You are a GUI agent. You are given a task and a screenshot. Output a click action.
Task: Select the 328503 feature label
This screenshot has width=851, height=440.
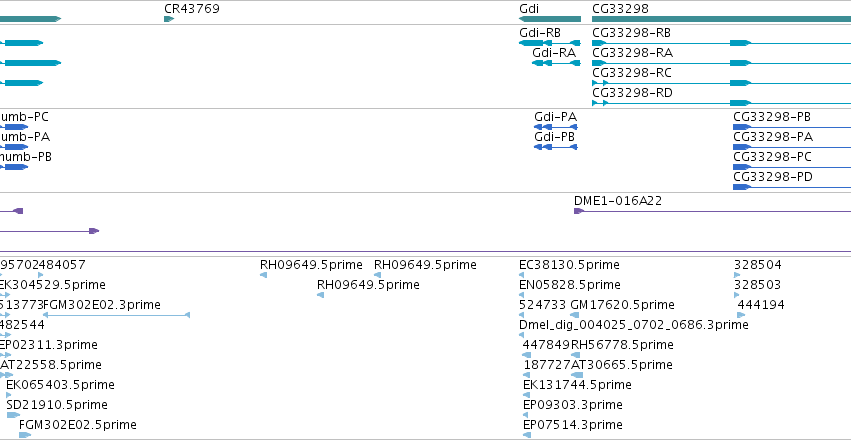click(758, 285)
